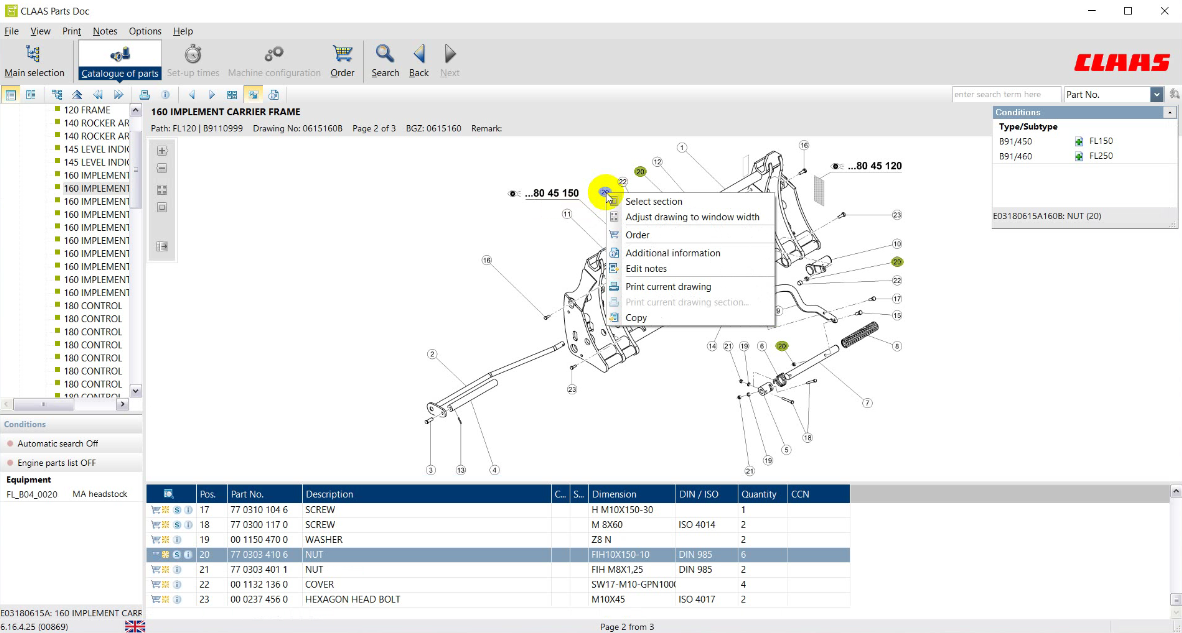Click the level-up double chevron icon
Viewport: 1182px width, 633px height.
pos(78,95)
